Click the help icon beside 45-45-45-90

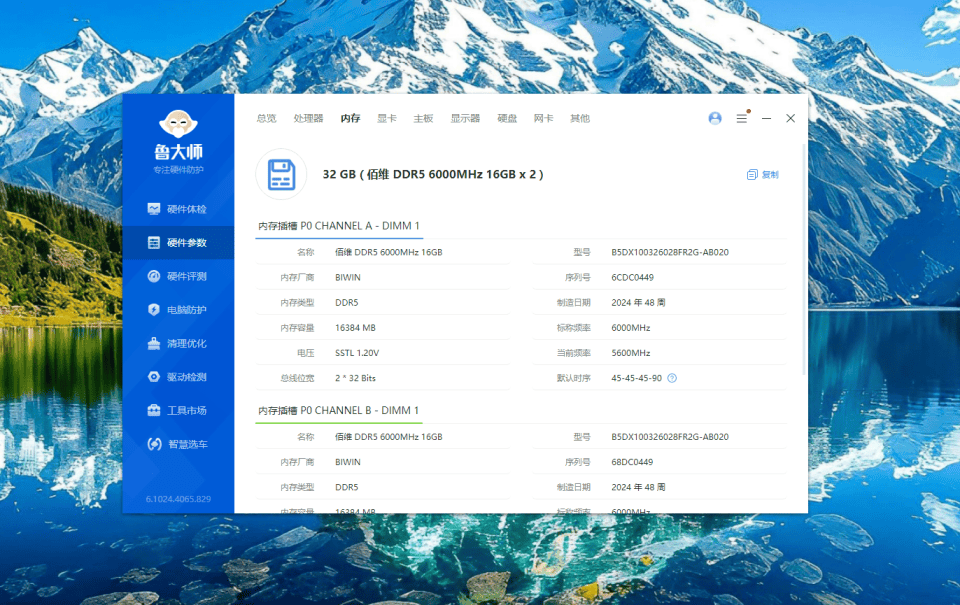(672, 378)
